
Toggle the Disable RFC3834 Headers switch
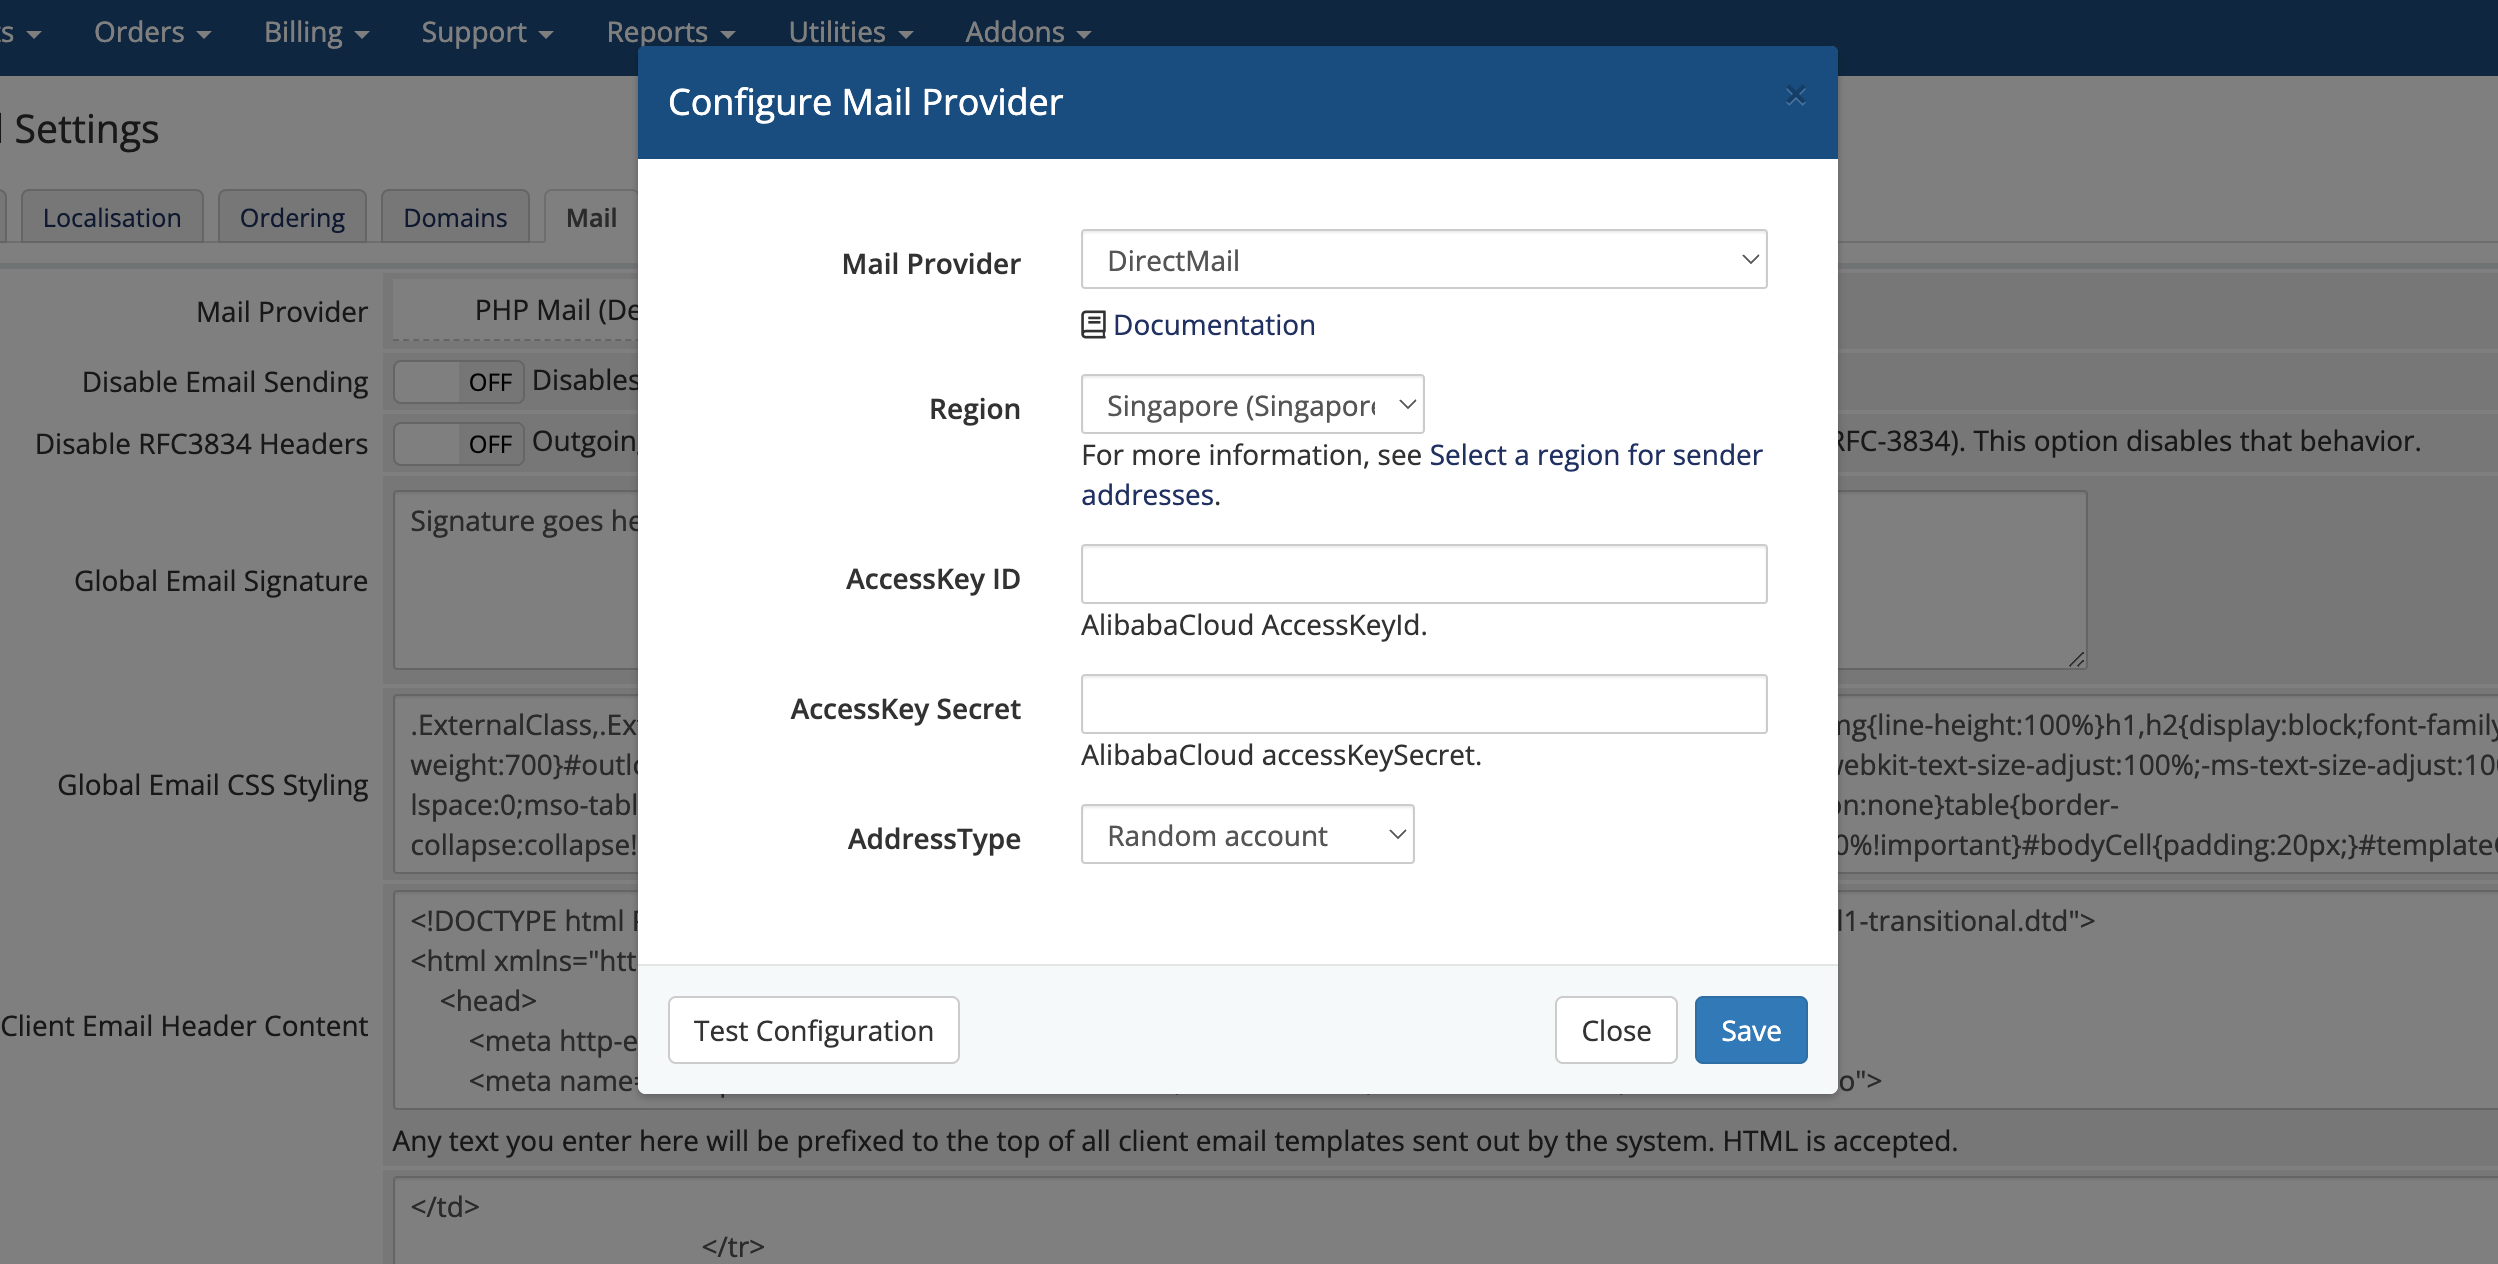point(459,444)
